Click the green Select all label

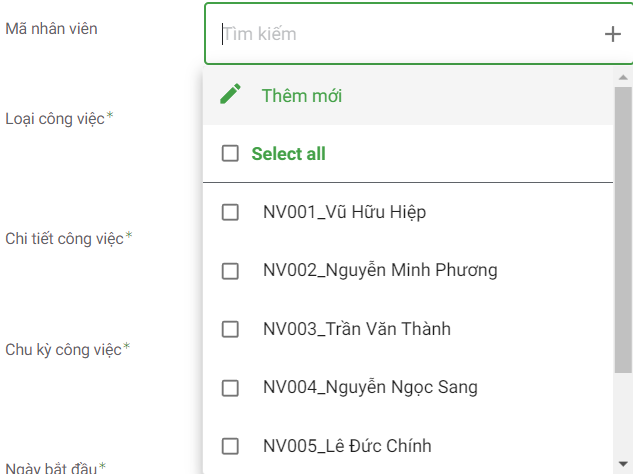coord(288,154)
